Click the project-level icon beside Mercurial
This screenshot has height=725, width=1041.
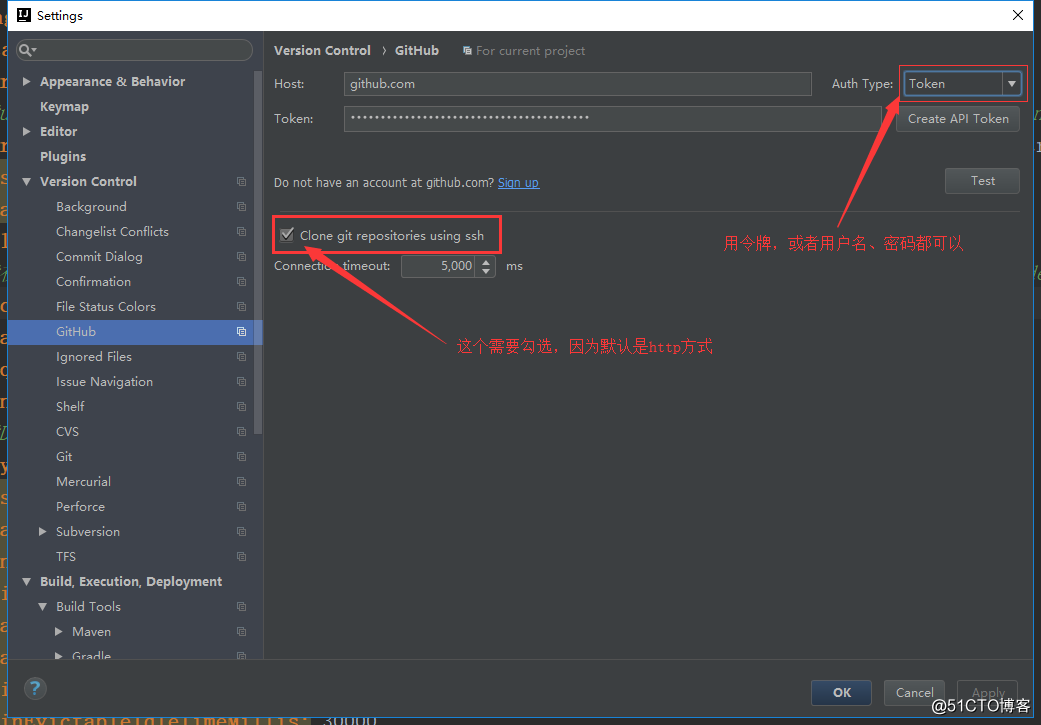point(242,482)
